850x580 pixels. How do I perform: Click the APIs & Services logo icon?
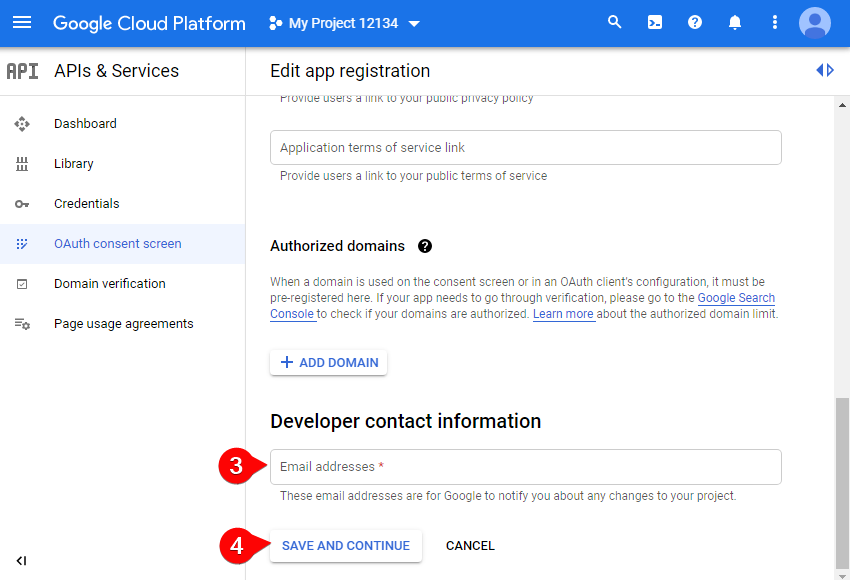(x=22, y=71)
